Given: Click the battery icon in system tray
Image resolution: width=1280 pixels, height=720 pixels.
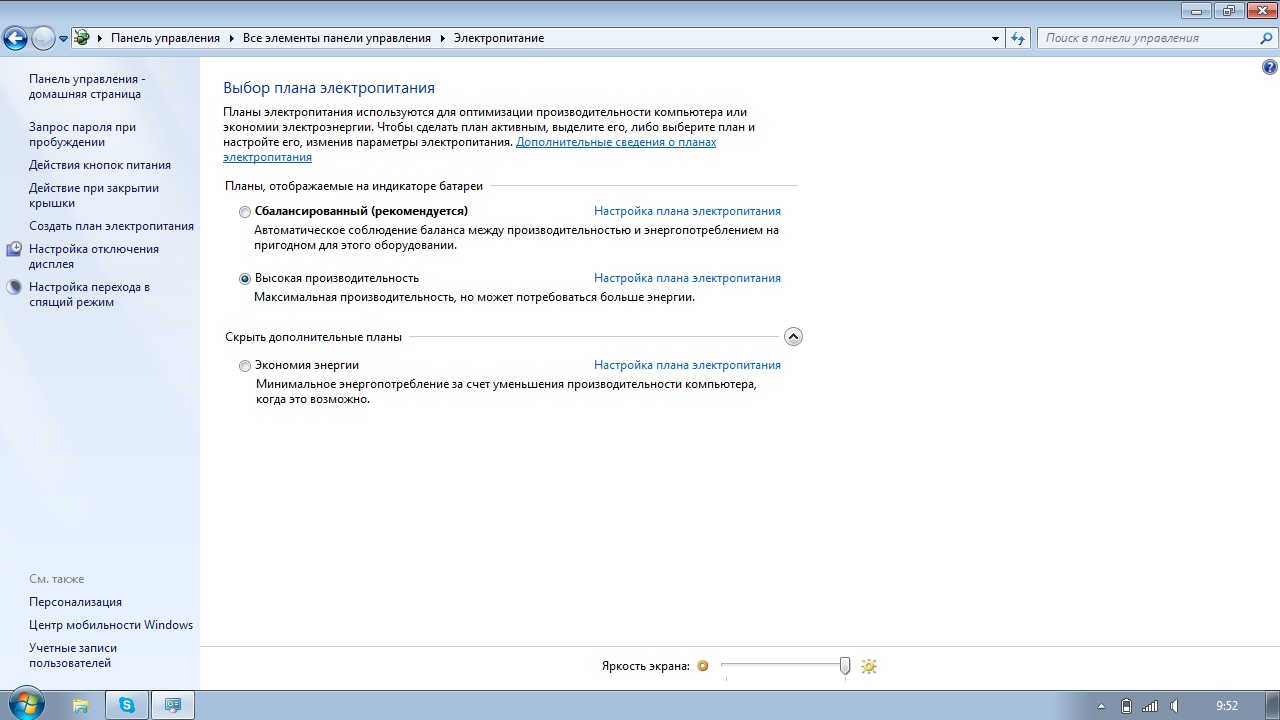Looking at the screenshot, I should 1126,706.
